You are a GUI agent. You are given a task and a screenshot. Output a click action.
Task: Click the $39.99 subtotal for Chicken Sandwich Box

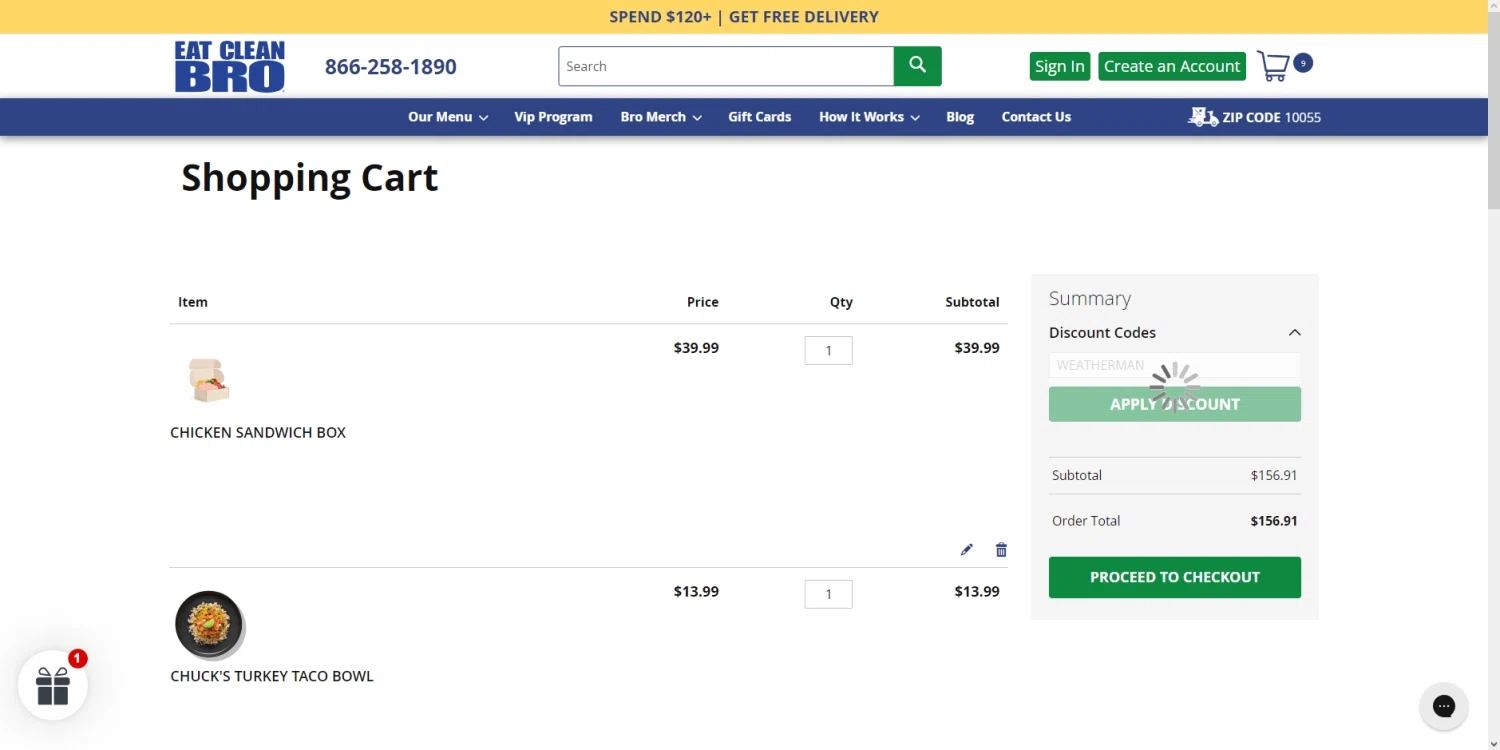977,348
